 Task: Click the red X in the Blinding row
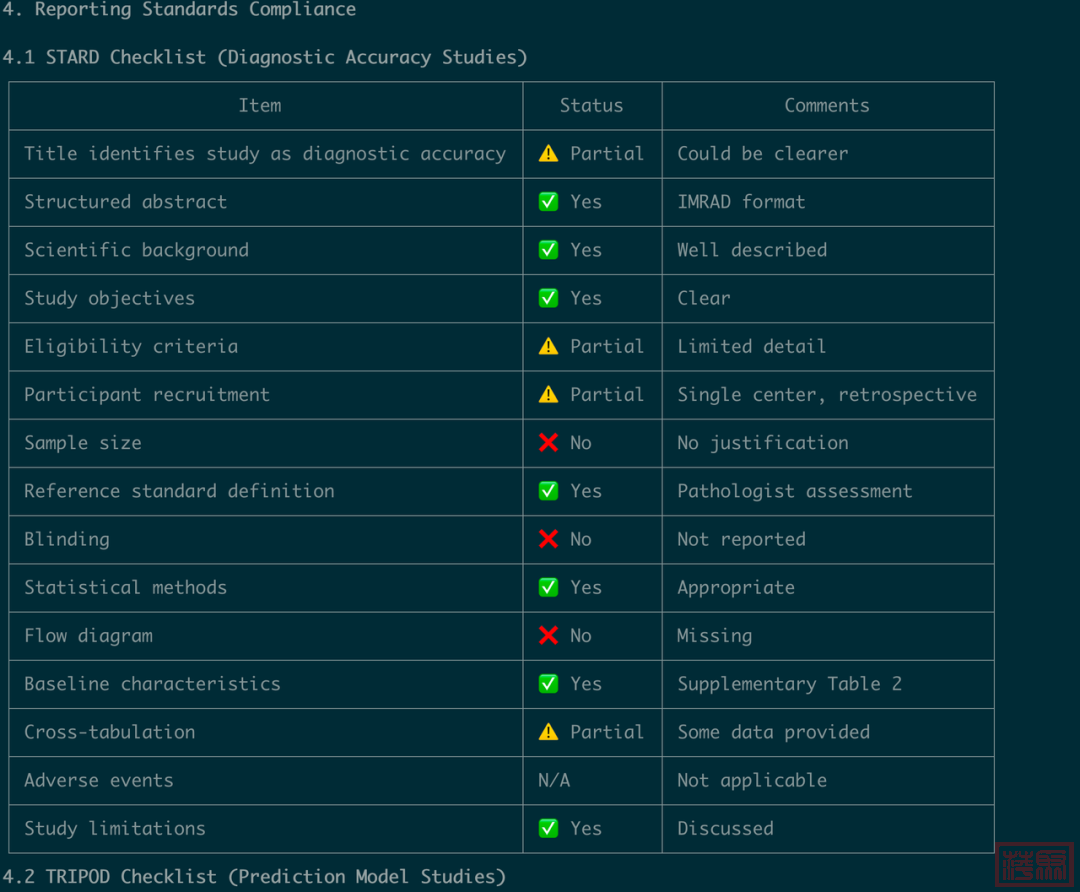(x=548, y=540)
